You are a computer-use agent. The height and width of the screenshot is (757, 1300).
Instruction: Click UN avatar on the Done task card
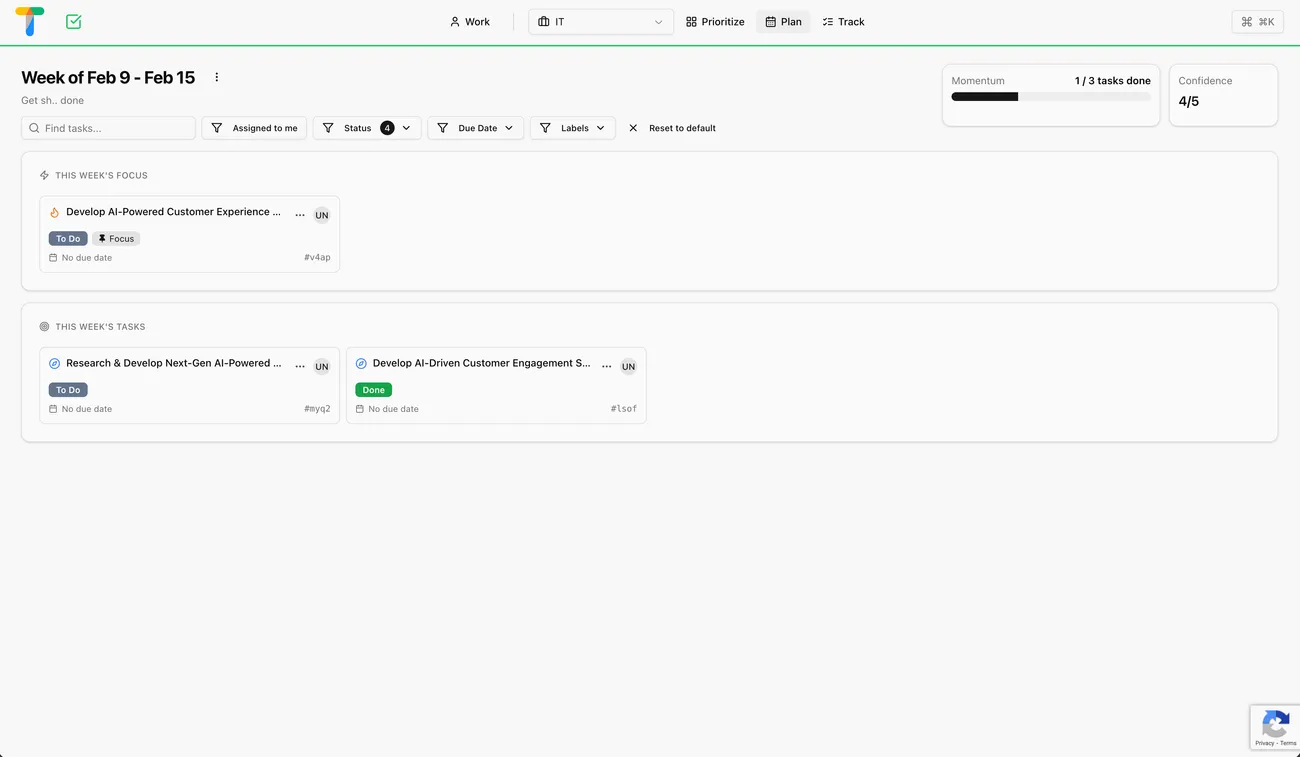[628, 367]
